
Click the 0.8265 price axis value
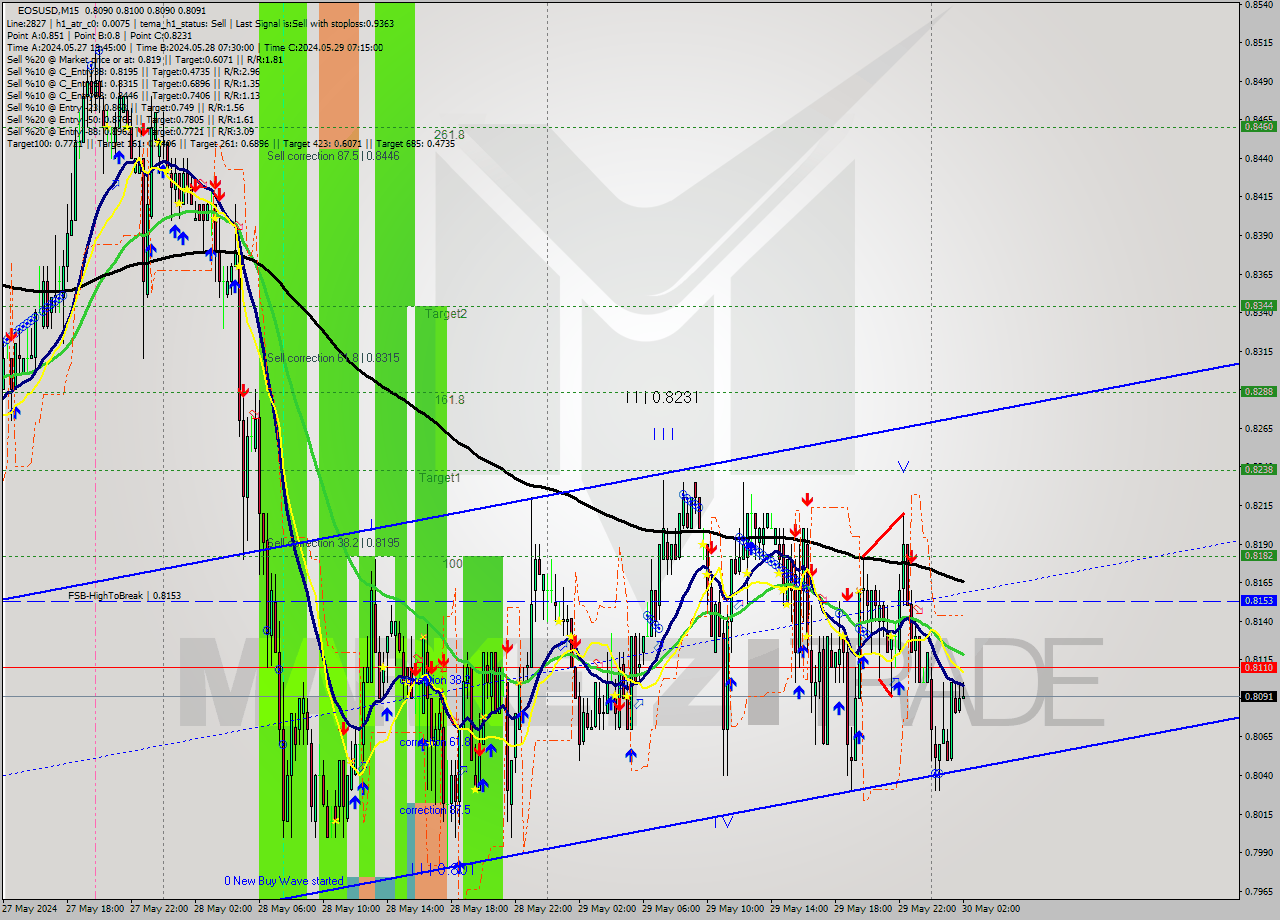1258,429
